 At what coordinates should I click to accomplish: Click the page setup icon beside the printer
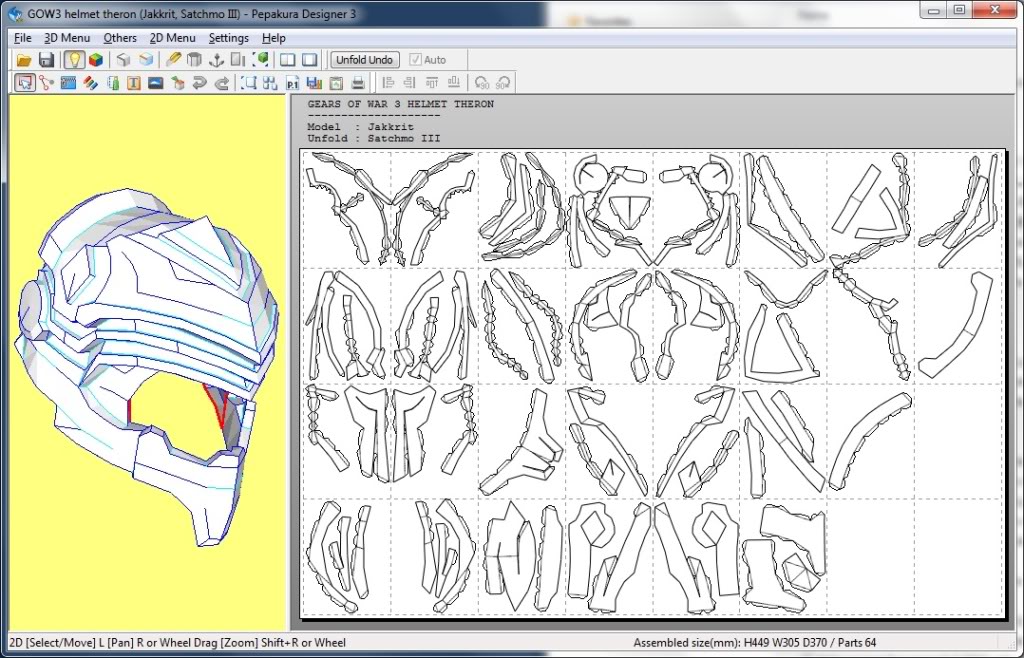pos(336,83)
